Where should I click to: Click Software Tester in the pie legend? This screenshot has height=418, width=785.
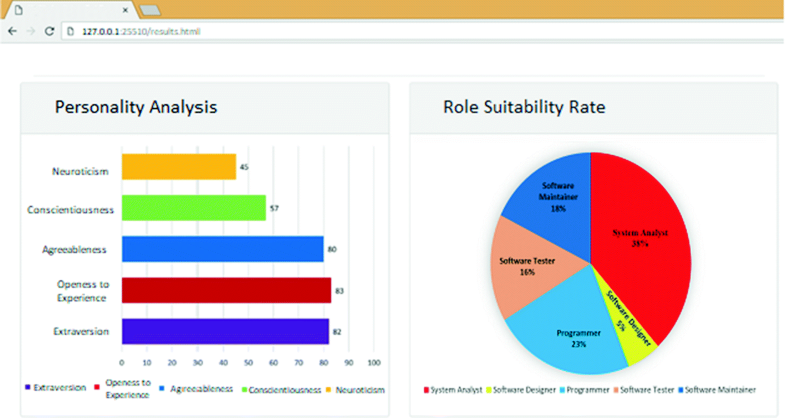(x=644, y=389)
